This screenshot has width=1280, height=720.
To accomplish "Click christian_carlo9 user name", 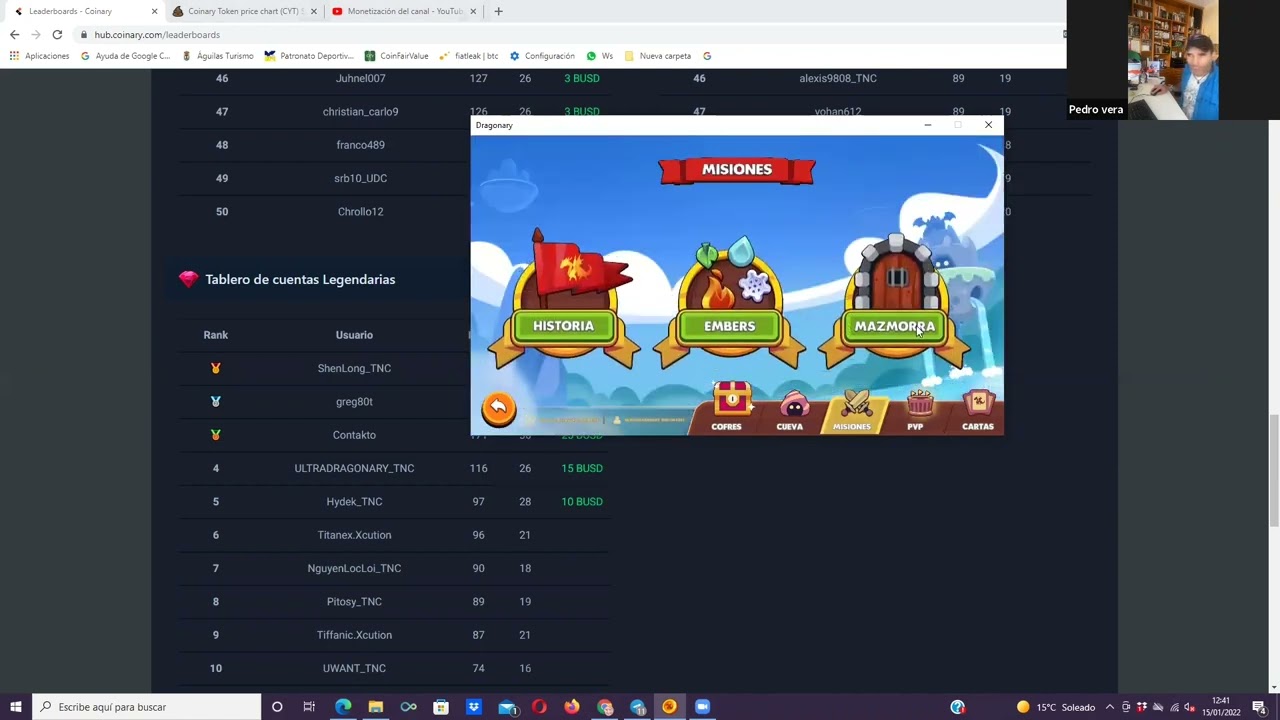I will point(360,111).
